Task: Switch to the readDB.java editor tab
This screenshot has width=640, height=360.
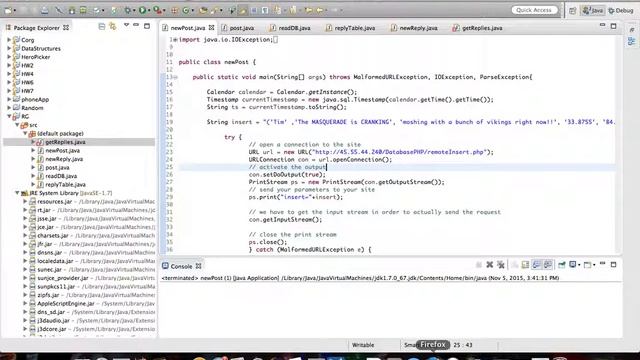Action: [x=291, y=28]
